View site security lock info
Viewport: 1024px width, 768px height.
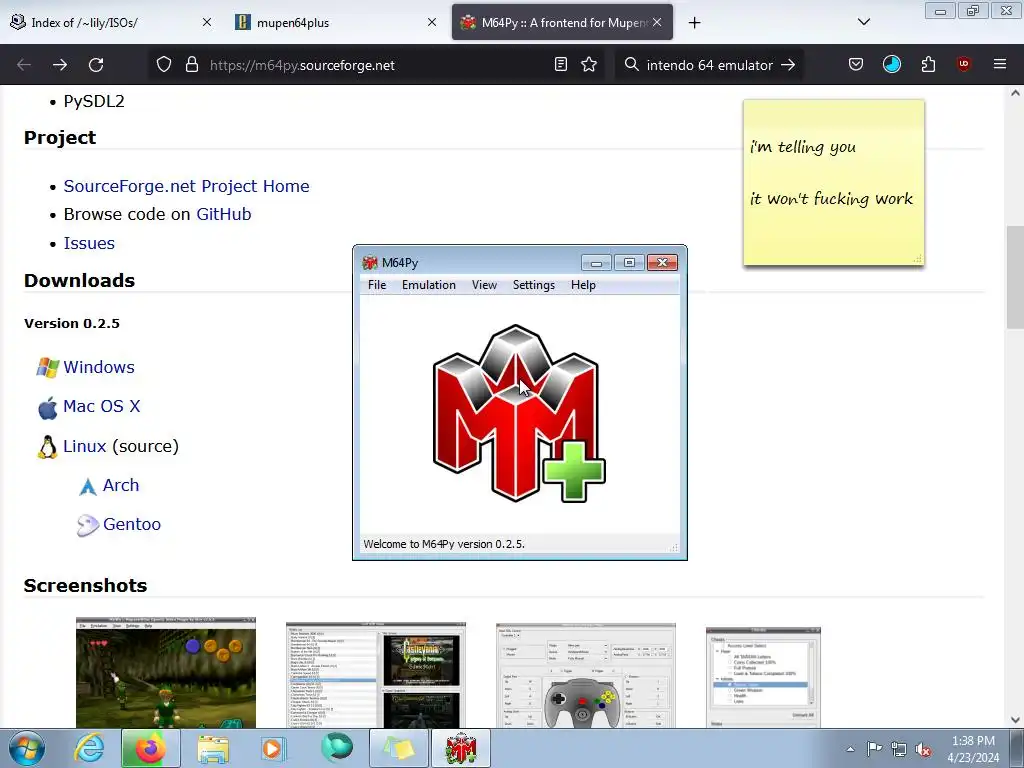point(191,65)
